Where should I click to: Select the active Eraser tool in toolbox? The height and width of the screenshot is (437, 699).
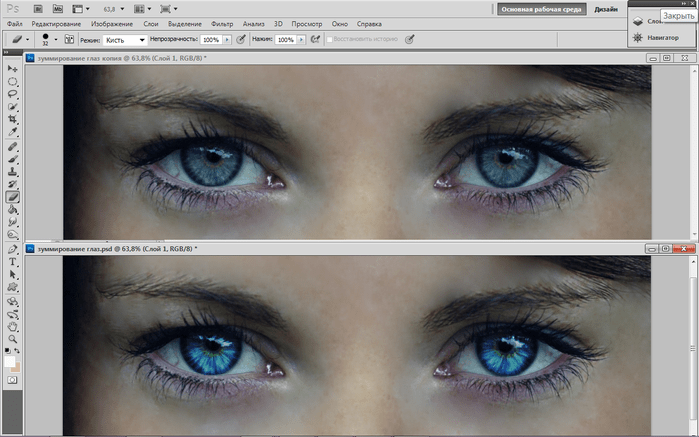12,197
